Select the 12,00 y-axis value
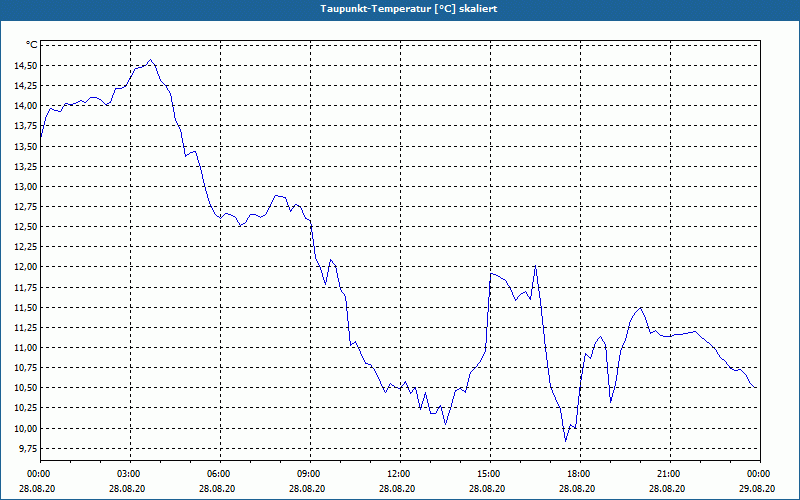 pyautogui.click(x=24, y=267)
